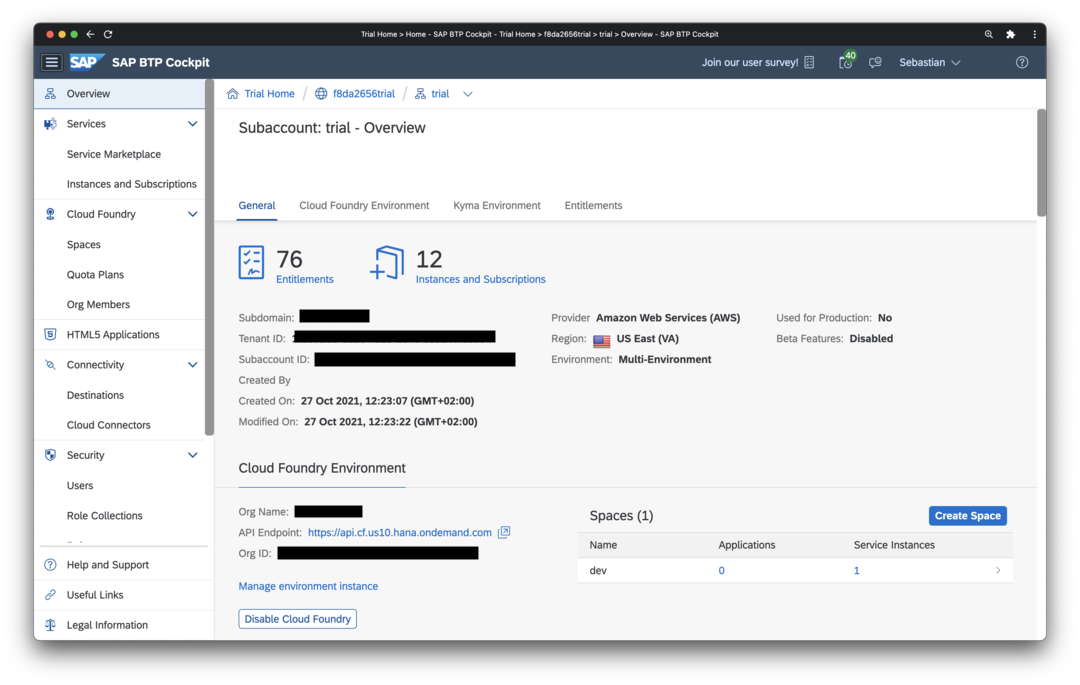This screenshot has height=685, width=1080.
Task: Expand the trial breadcrumb dropdown arrow
Action: (467, 94)
